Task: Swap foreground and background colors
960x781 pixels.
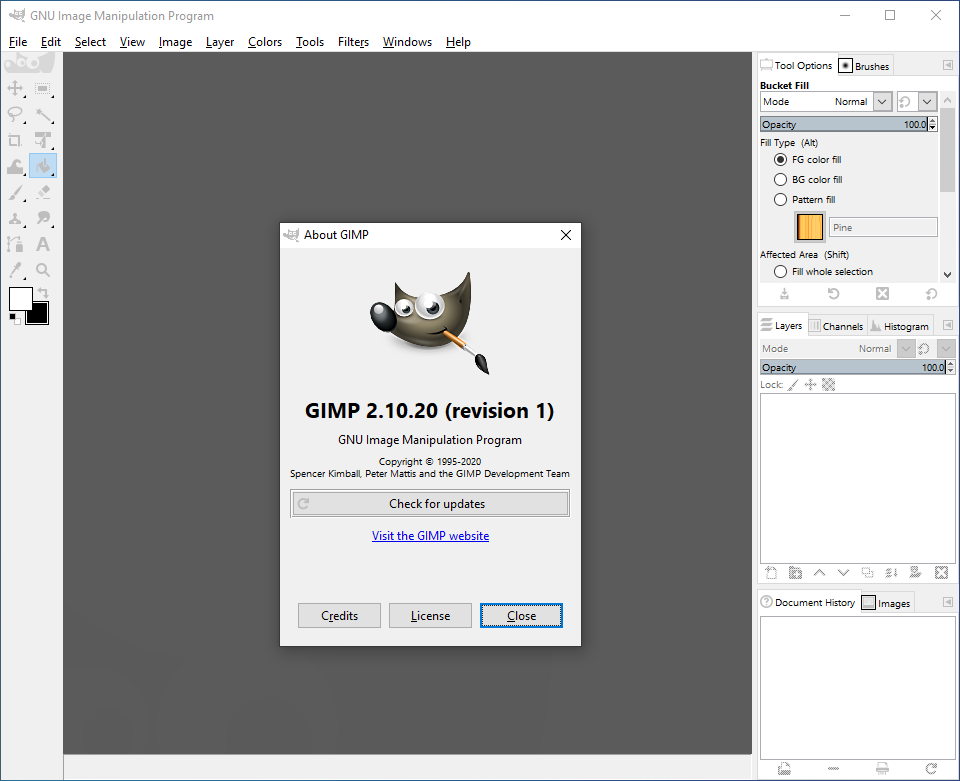Action: [43, 293]
